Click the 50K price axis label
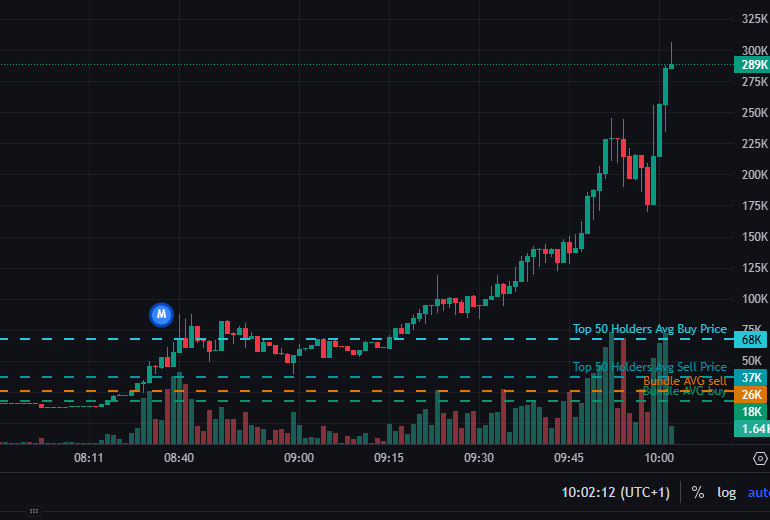Viewport: 770px width, 520px height. [x=752, y=361]
